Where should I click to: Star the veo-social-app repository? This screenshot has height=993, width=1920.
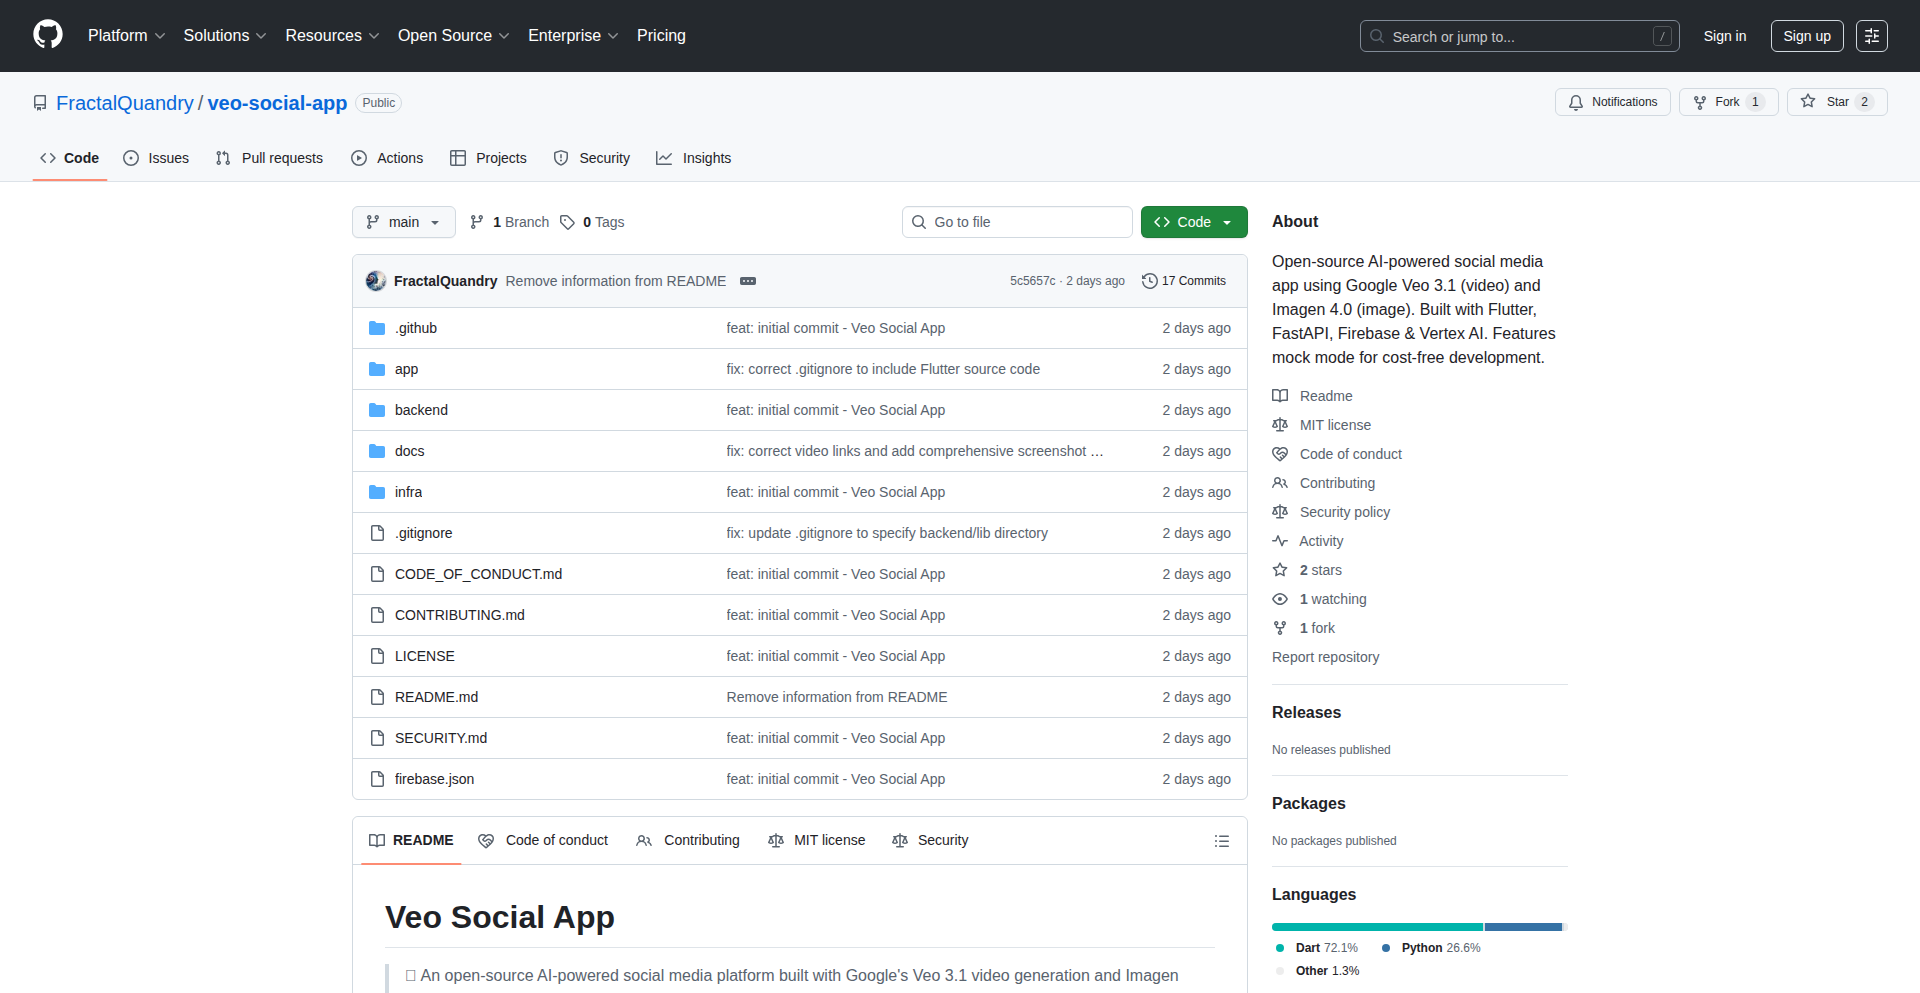point(1836,102)
